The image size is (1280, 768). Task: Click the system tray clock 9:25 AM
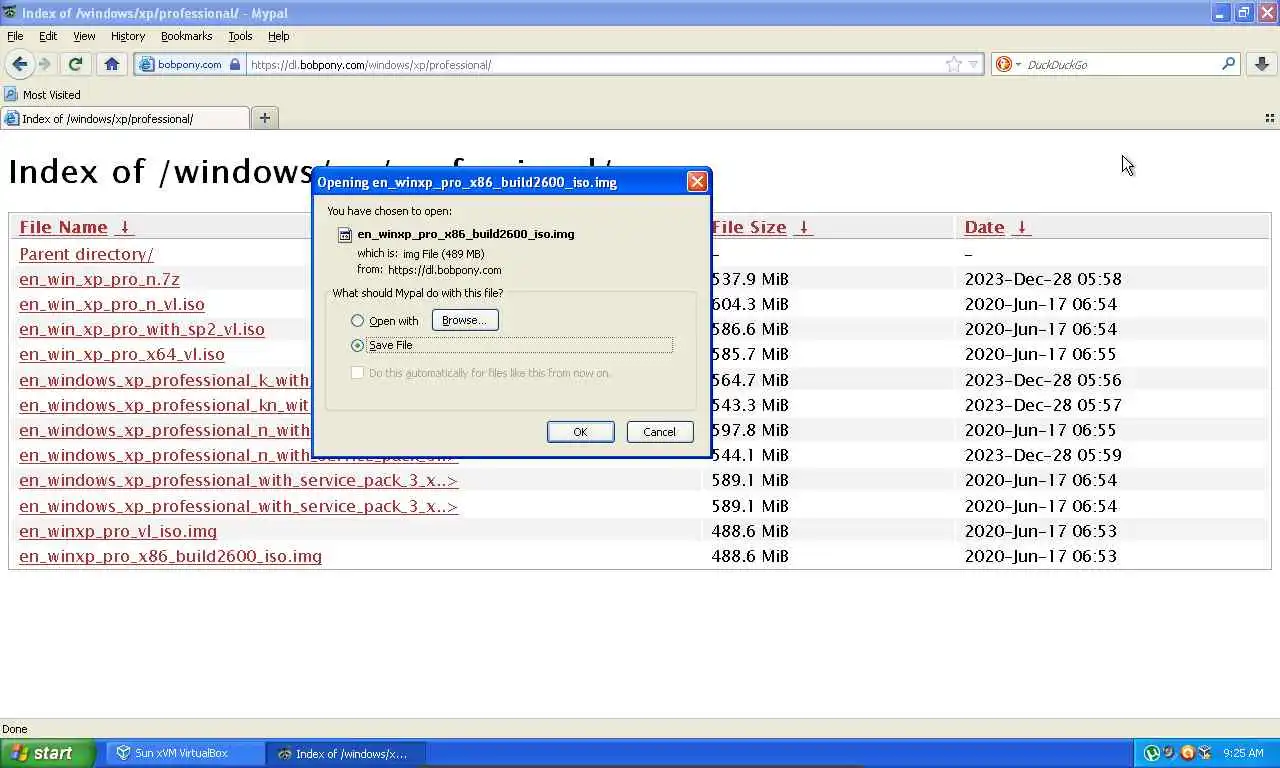(x=1243, y=753)
